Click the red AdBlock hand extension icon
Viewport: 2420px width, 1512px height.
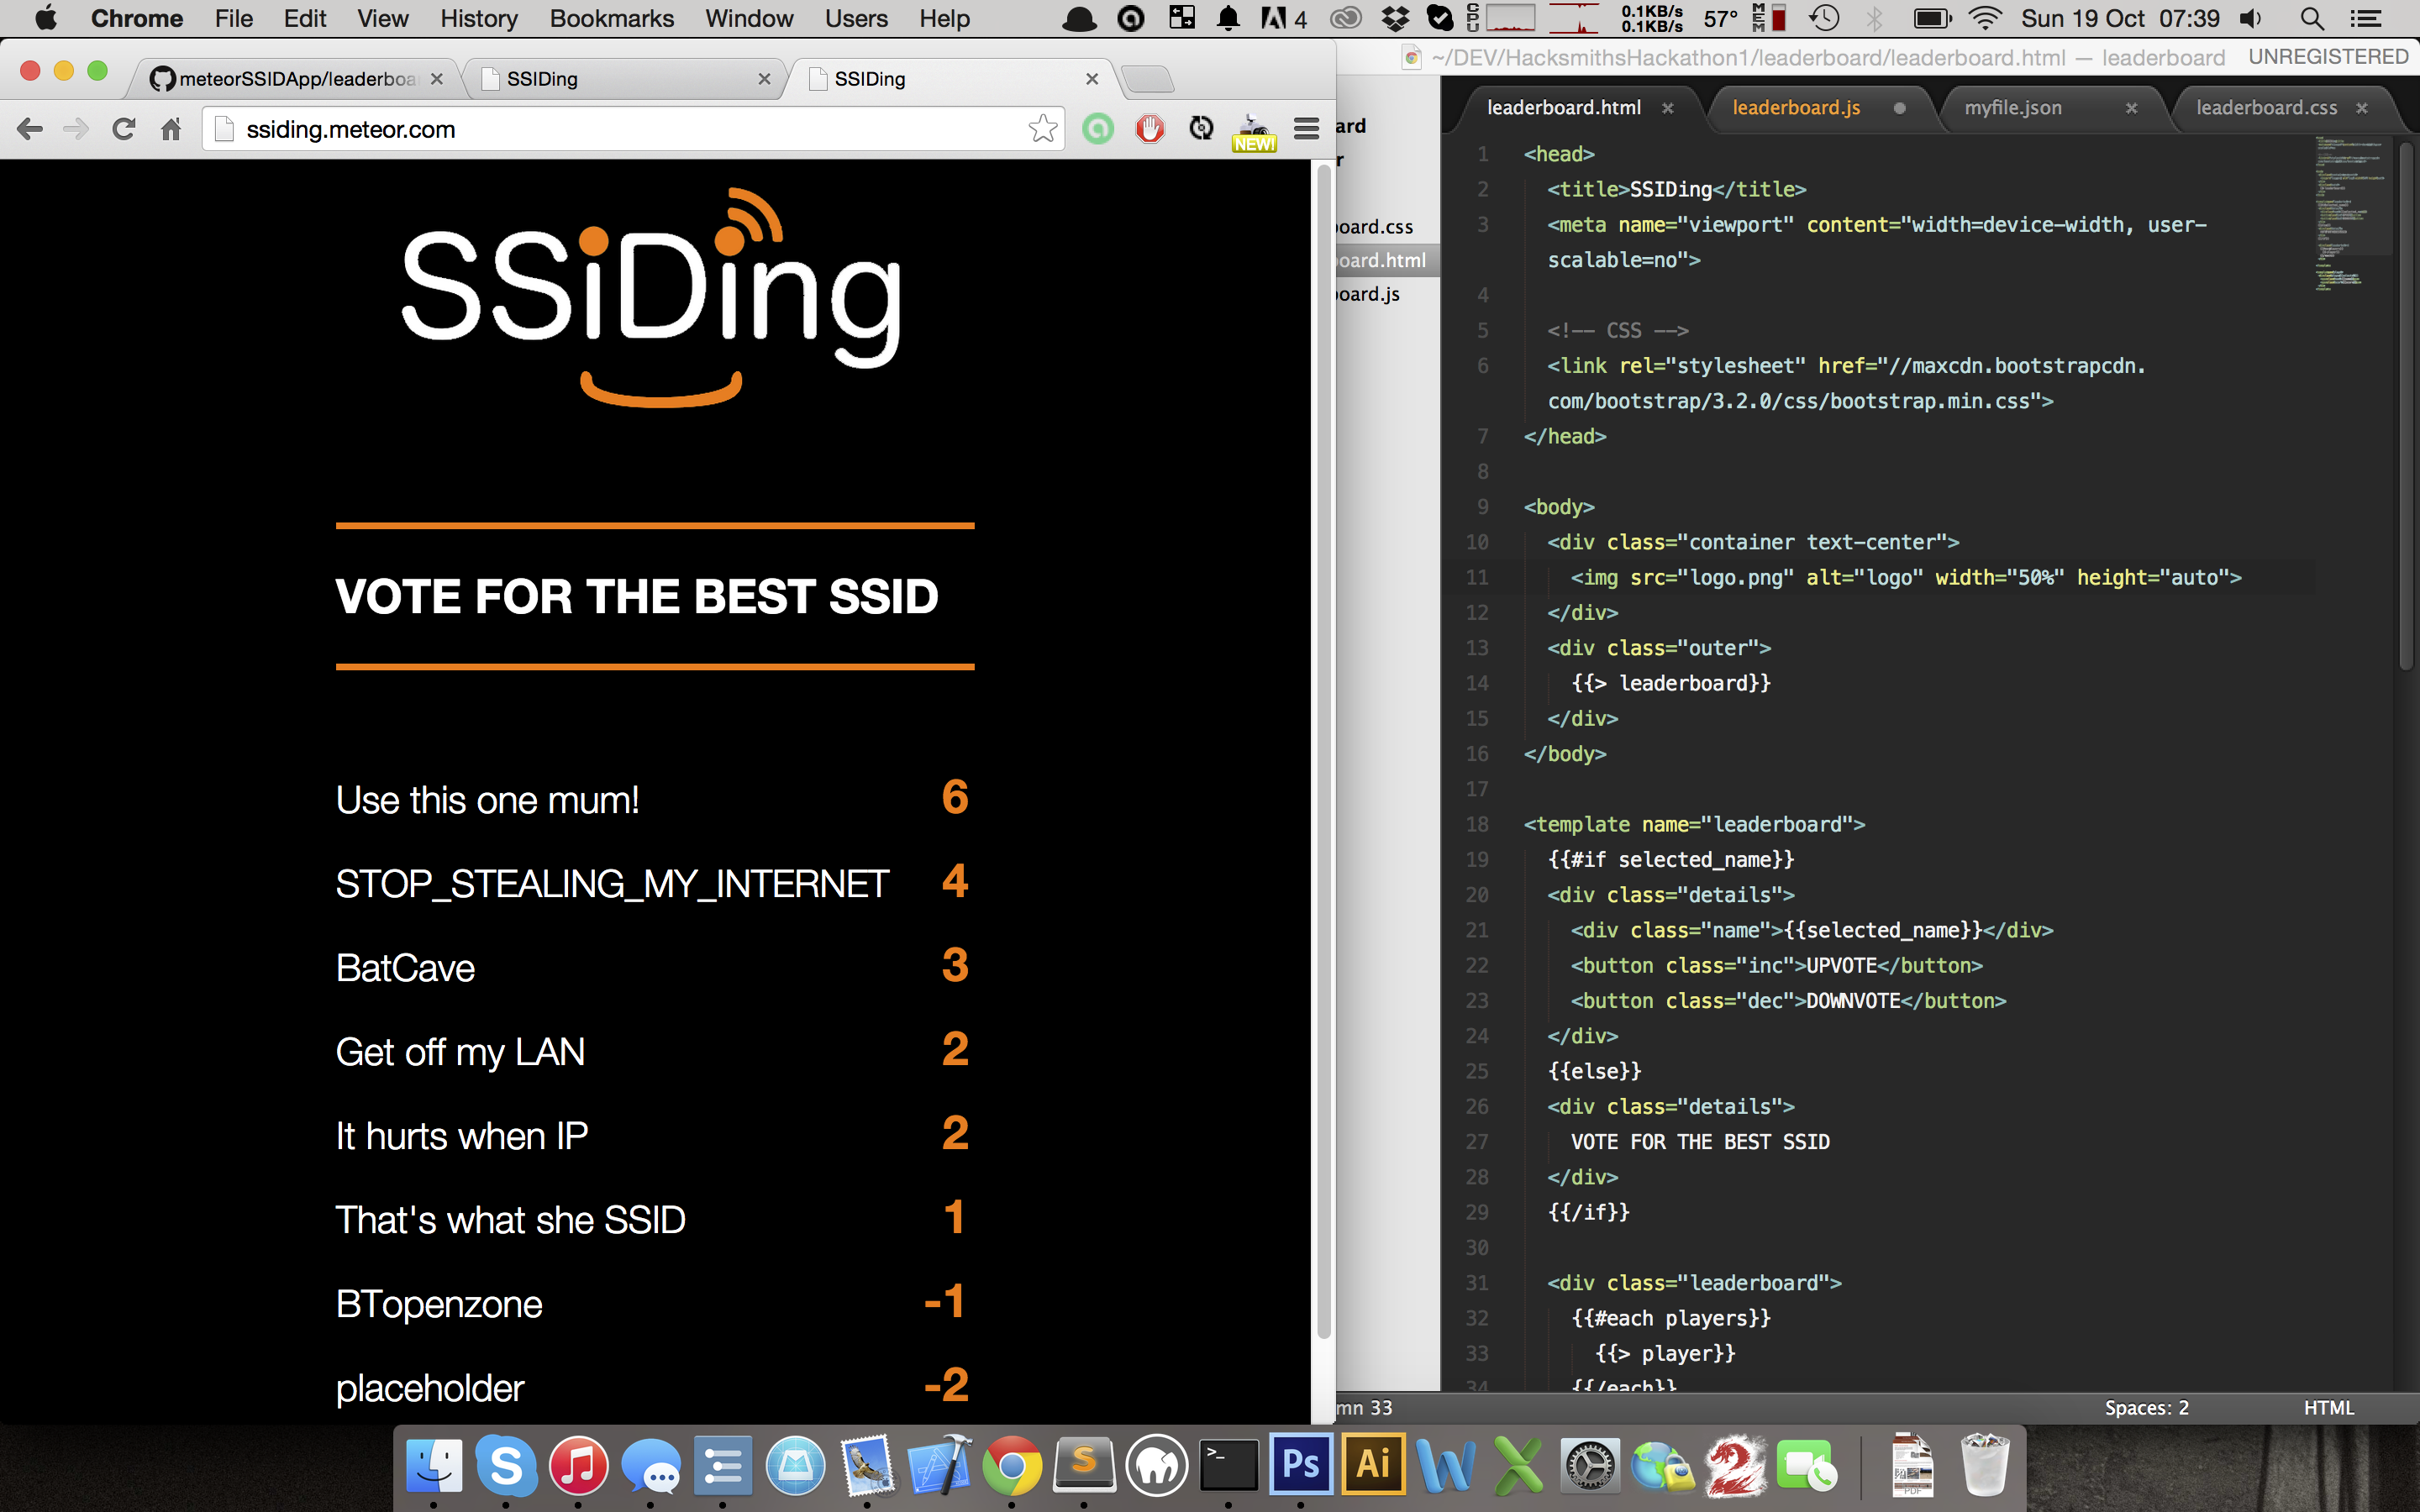point(1150,129)
